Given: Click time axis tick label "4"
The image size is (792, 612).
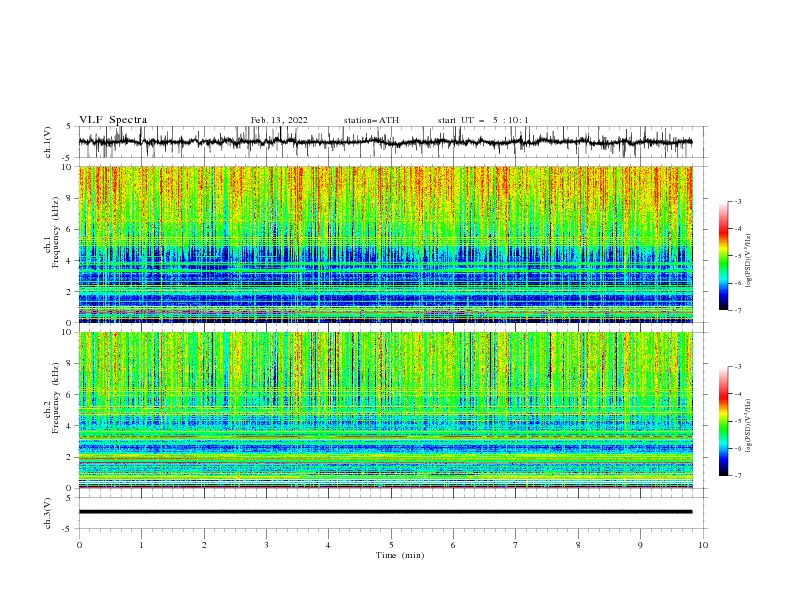Looking at the screenshot, I should click(x=328, y=545).
